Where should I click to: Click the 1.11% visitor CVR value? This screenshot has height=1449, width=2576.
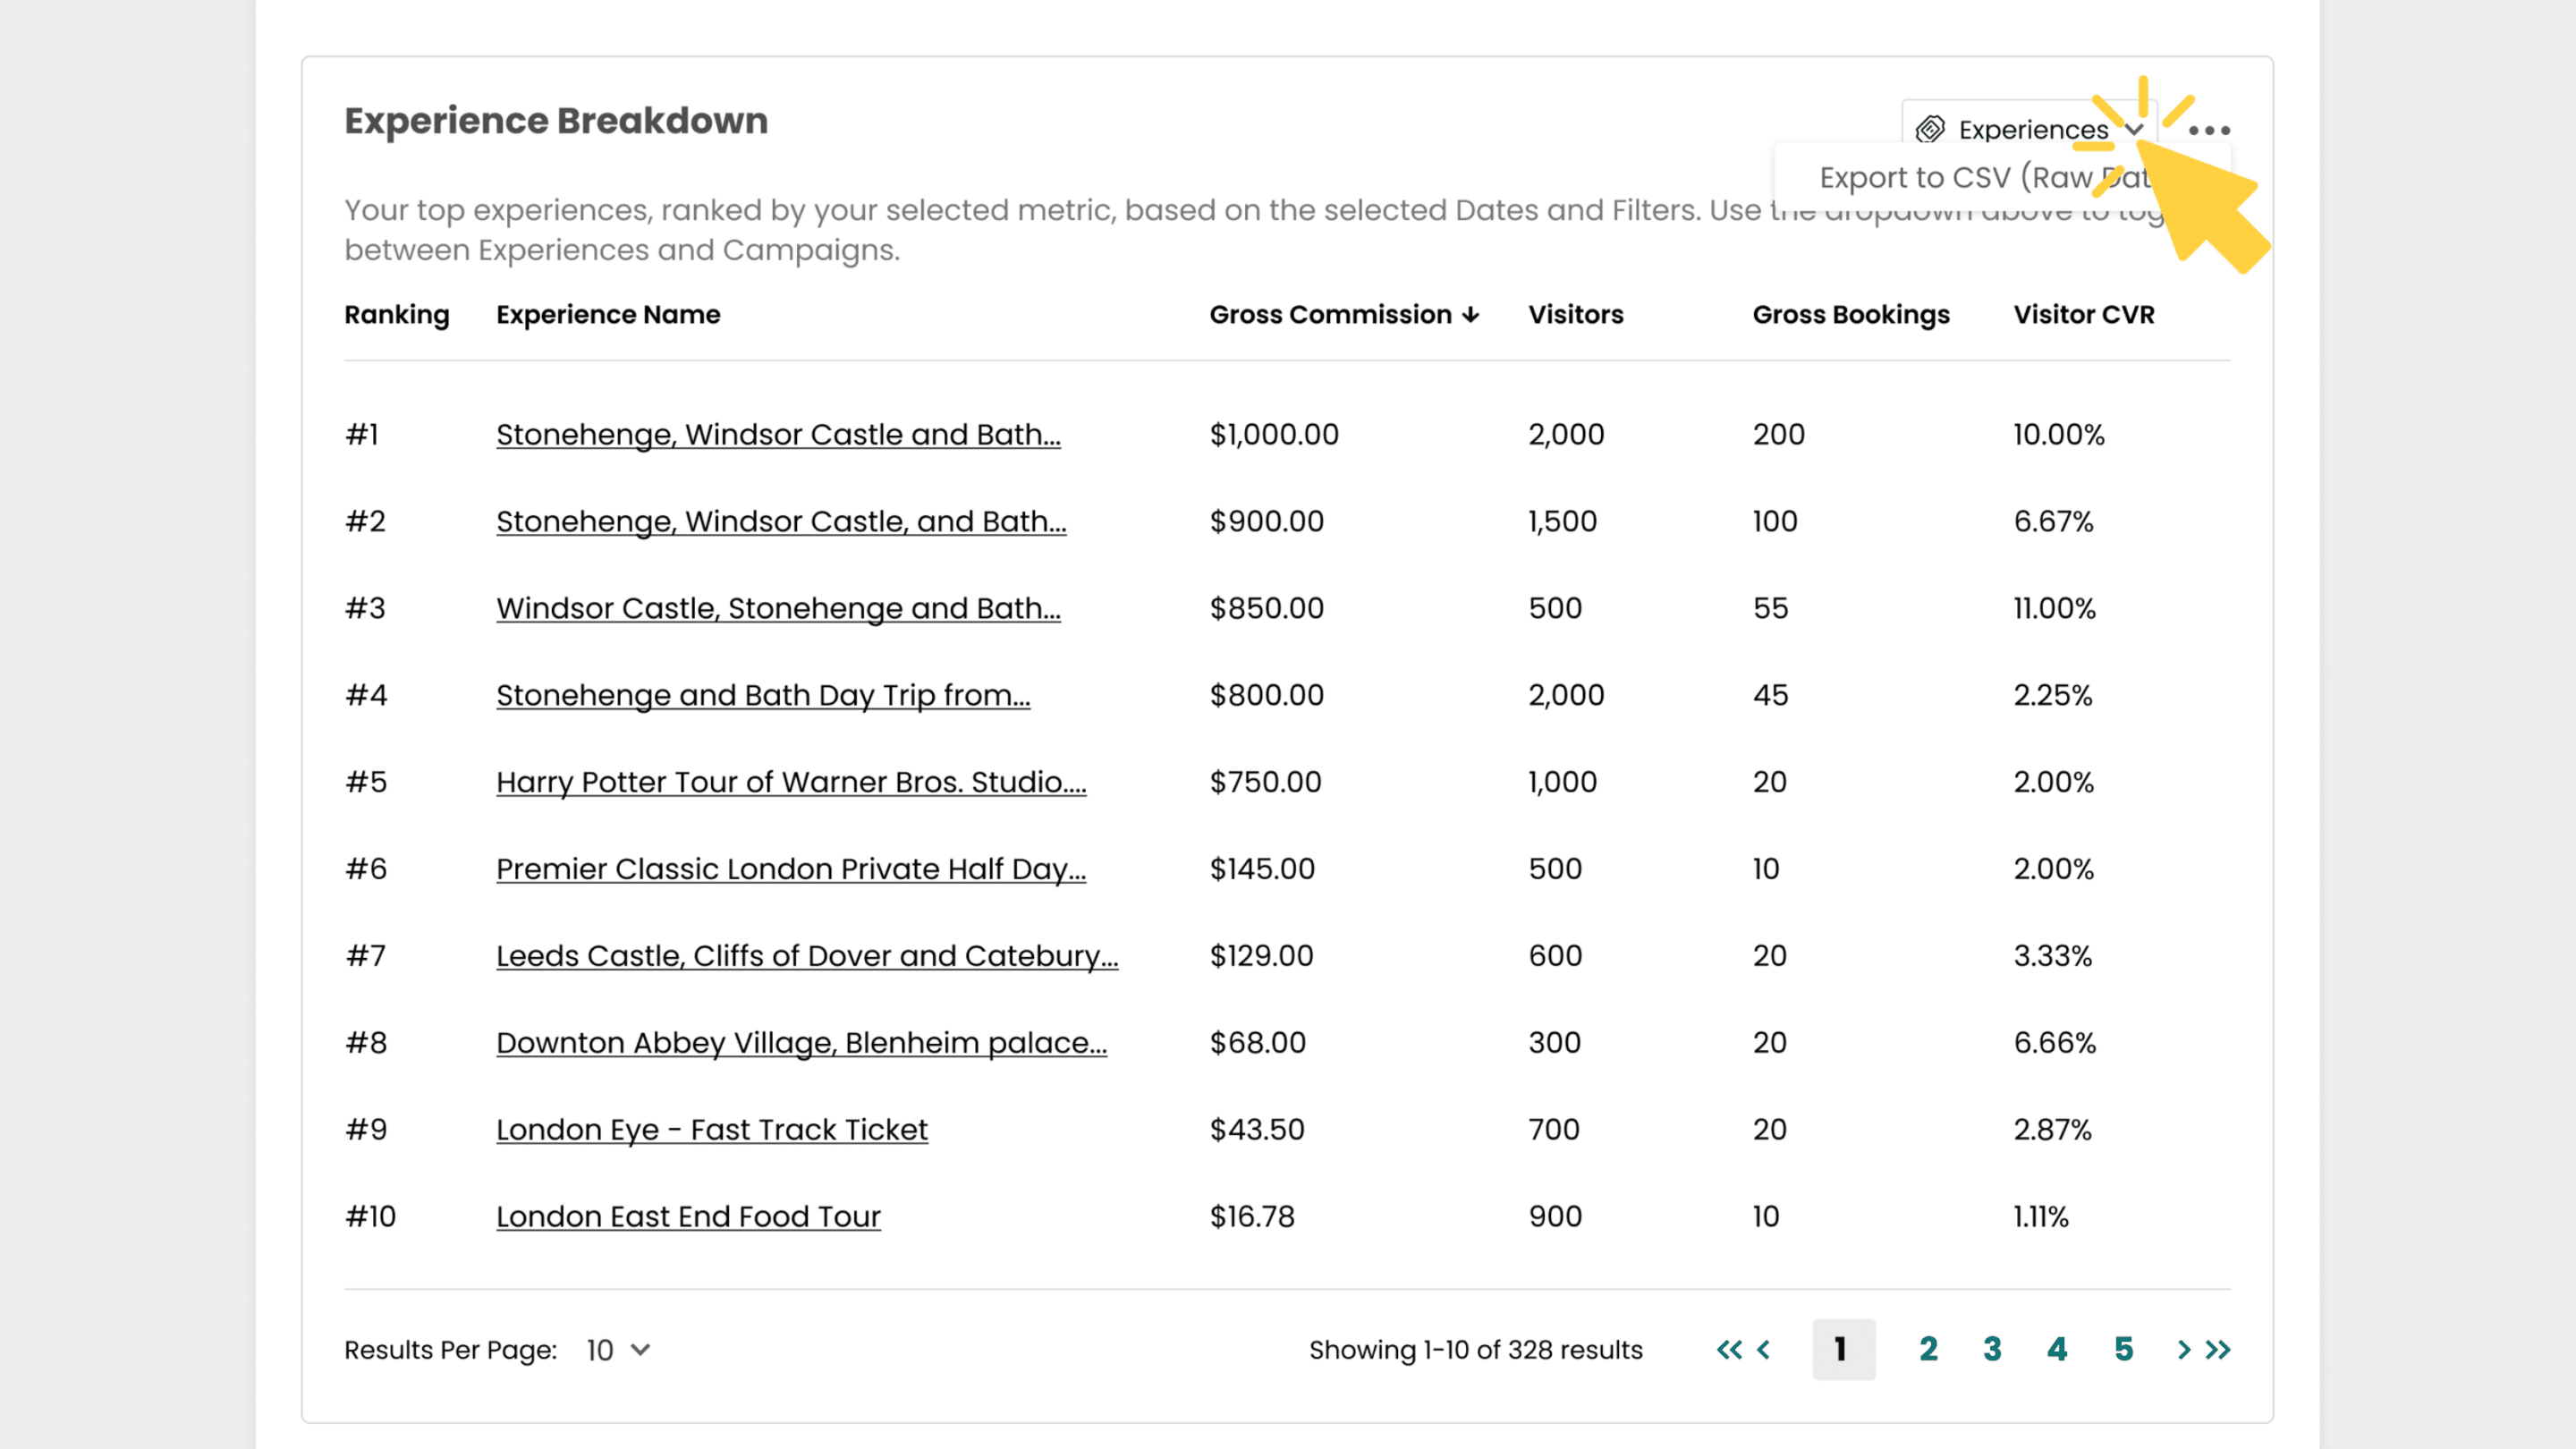[x=2041, y=1218]
